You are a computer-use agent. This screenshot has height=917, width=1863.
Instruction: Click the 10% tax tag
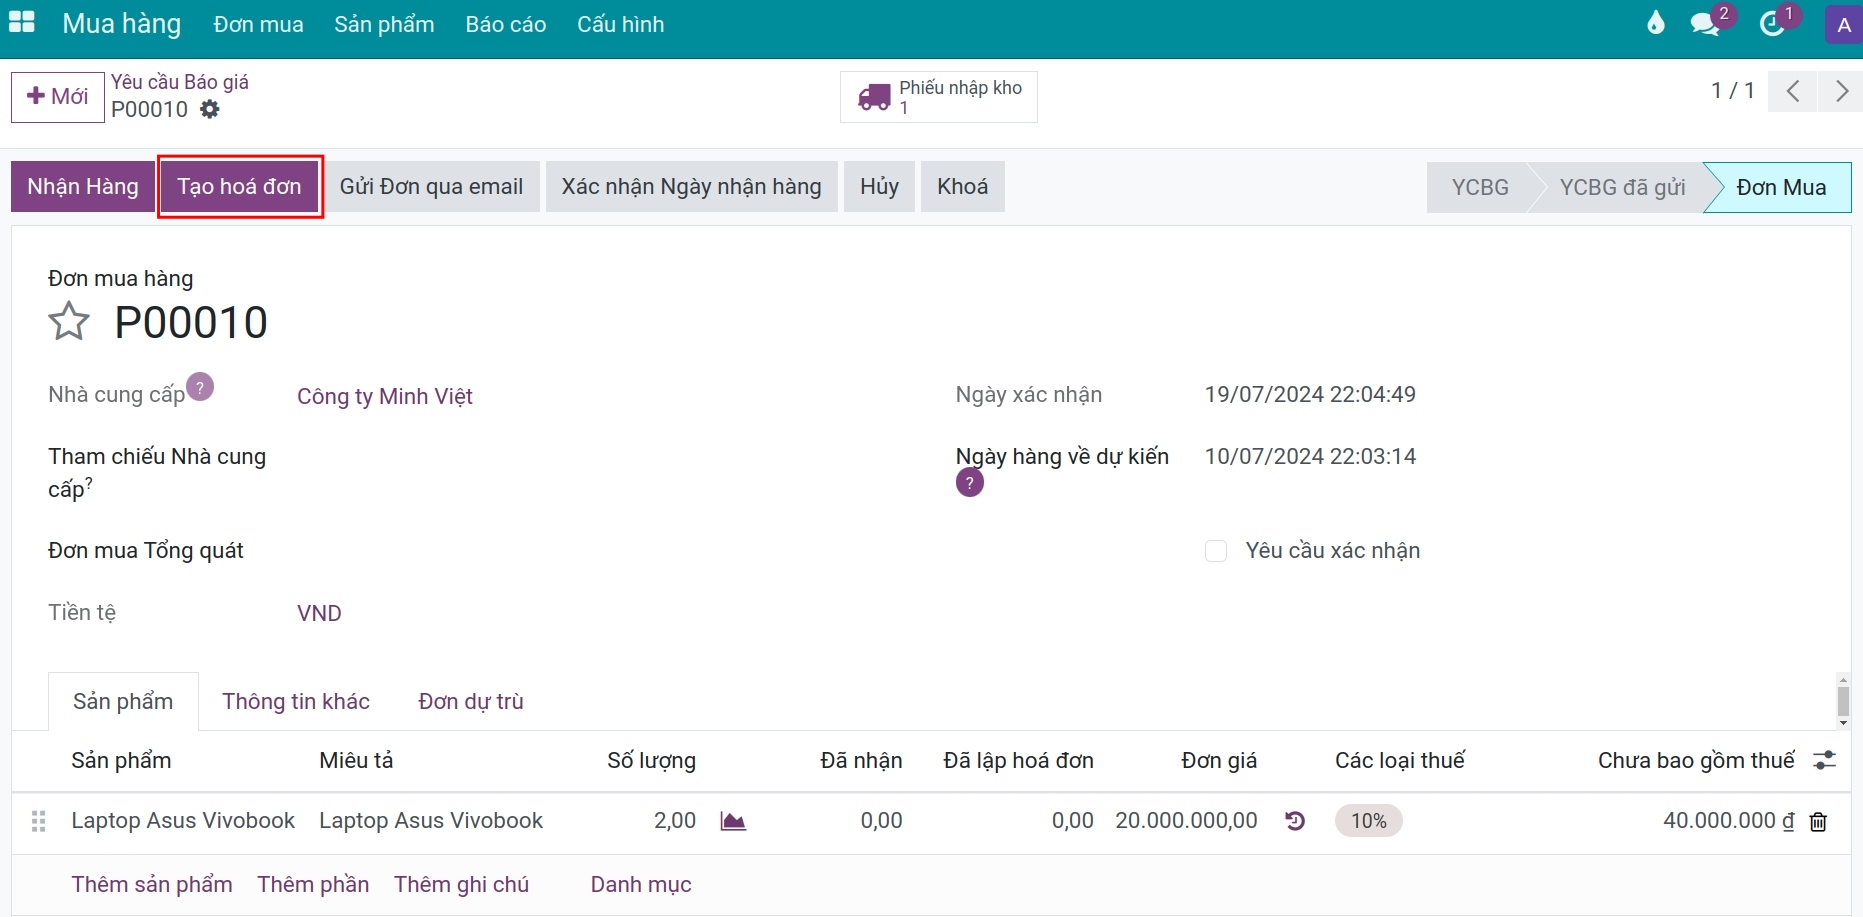pyautogui.click(x=1369, y=821)
